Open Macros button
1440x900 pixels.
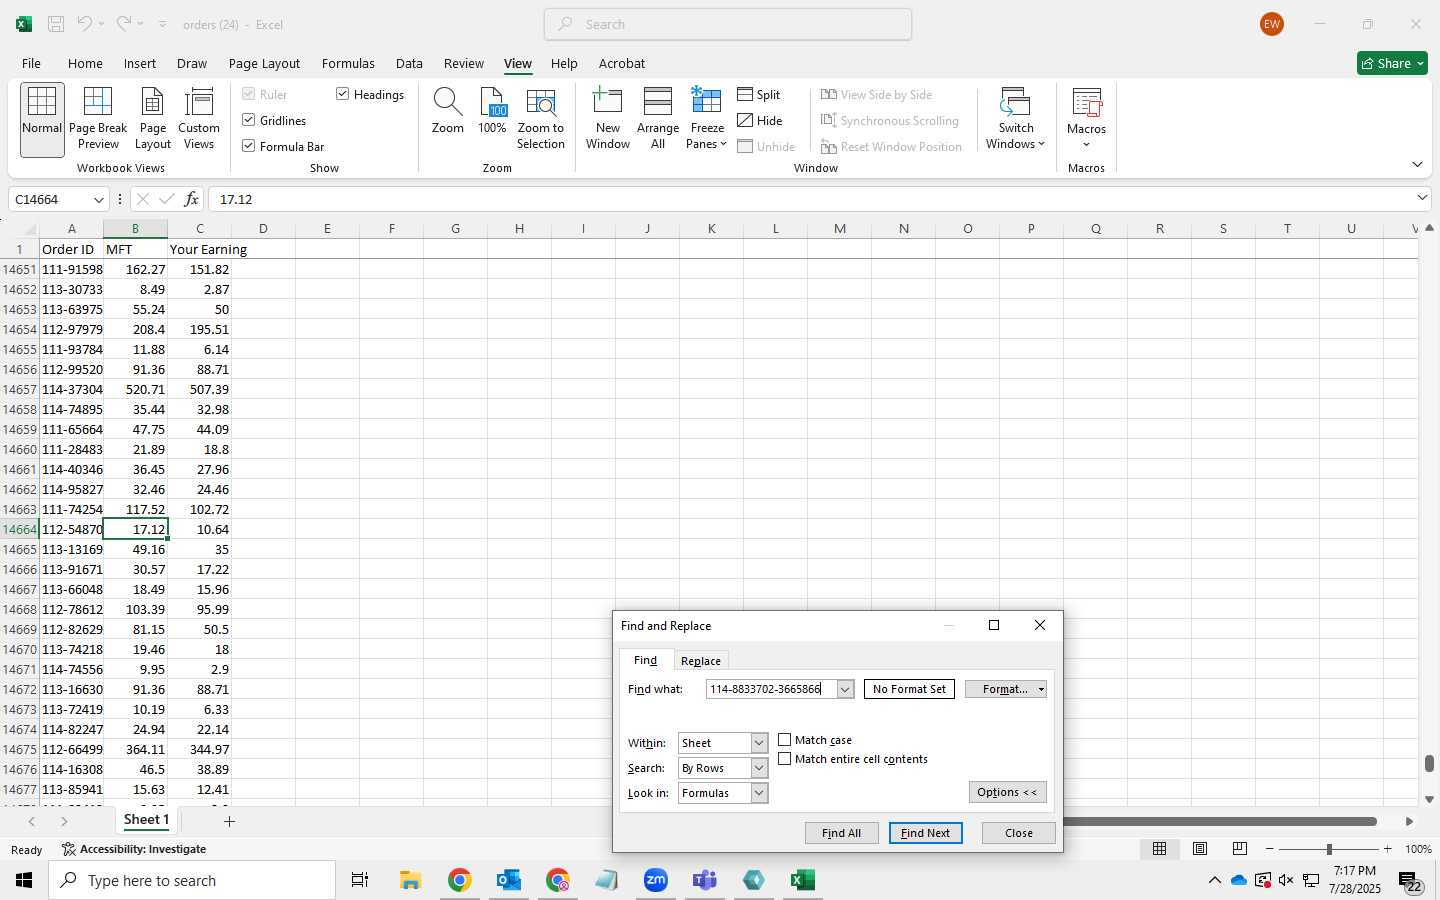[x=1086, y=119]
